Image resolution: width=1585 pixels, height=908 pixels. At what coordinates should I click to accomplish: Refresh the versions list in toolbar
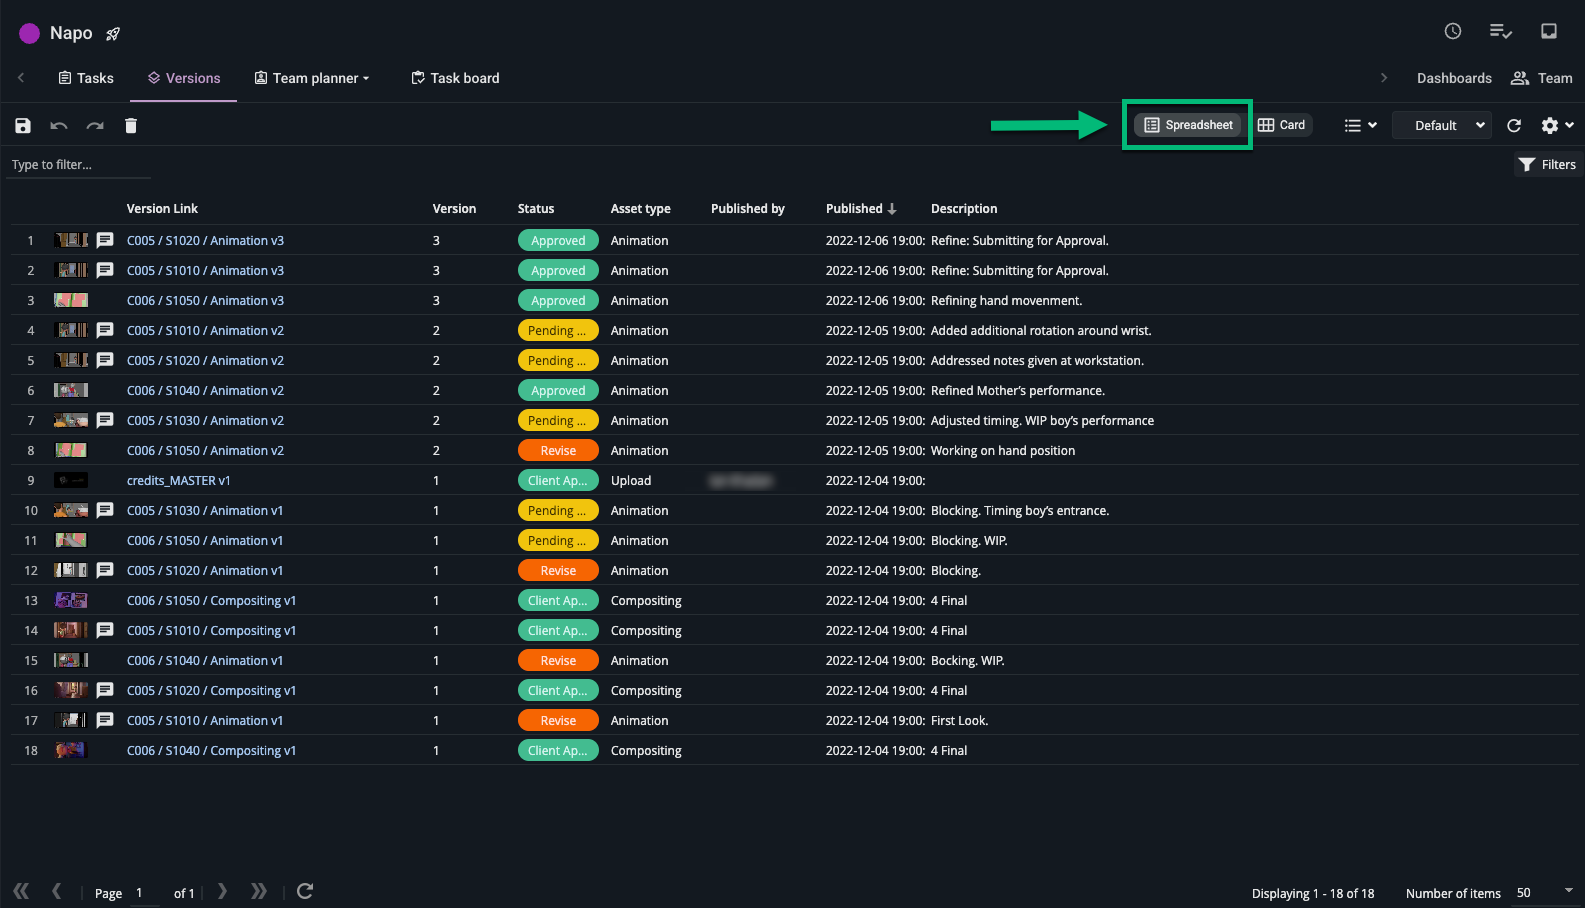[1514, 125]
